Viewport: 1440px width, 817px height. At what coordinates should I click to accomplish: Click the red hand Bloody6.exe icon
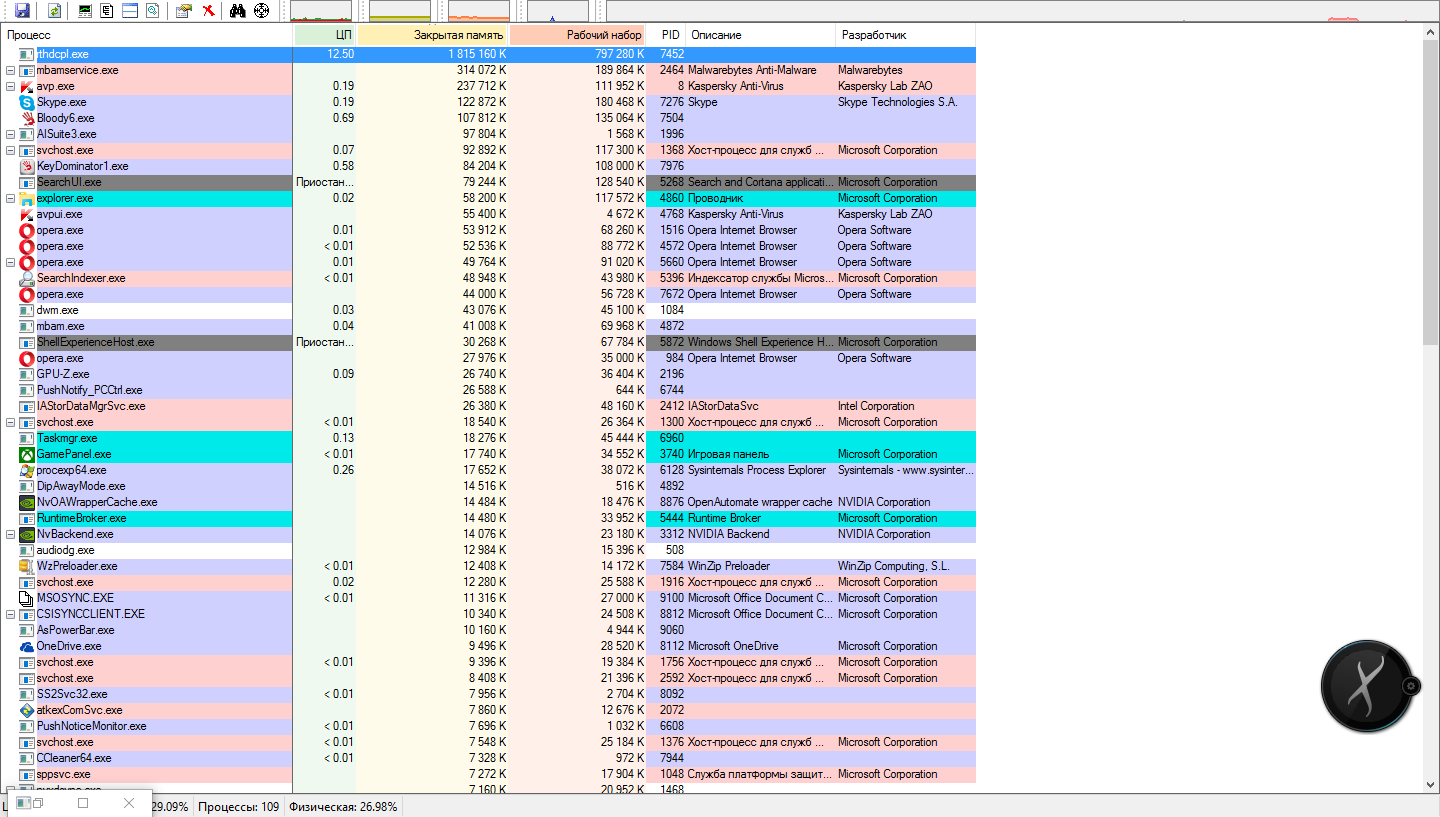(27, 118)
